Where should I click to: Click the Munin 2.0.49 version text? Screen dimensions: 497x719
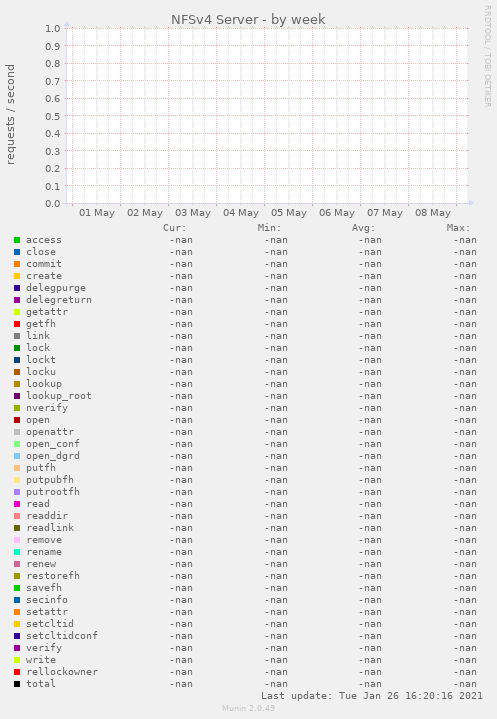tap(248, 708)
